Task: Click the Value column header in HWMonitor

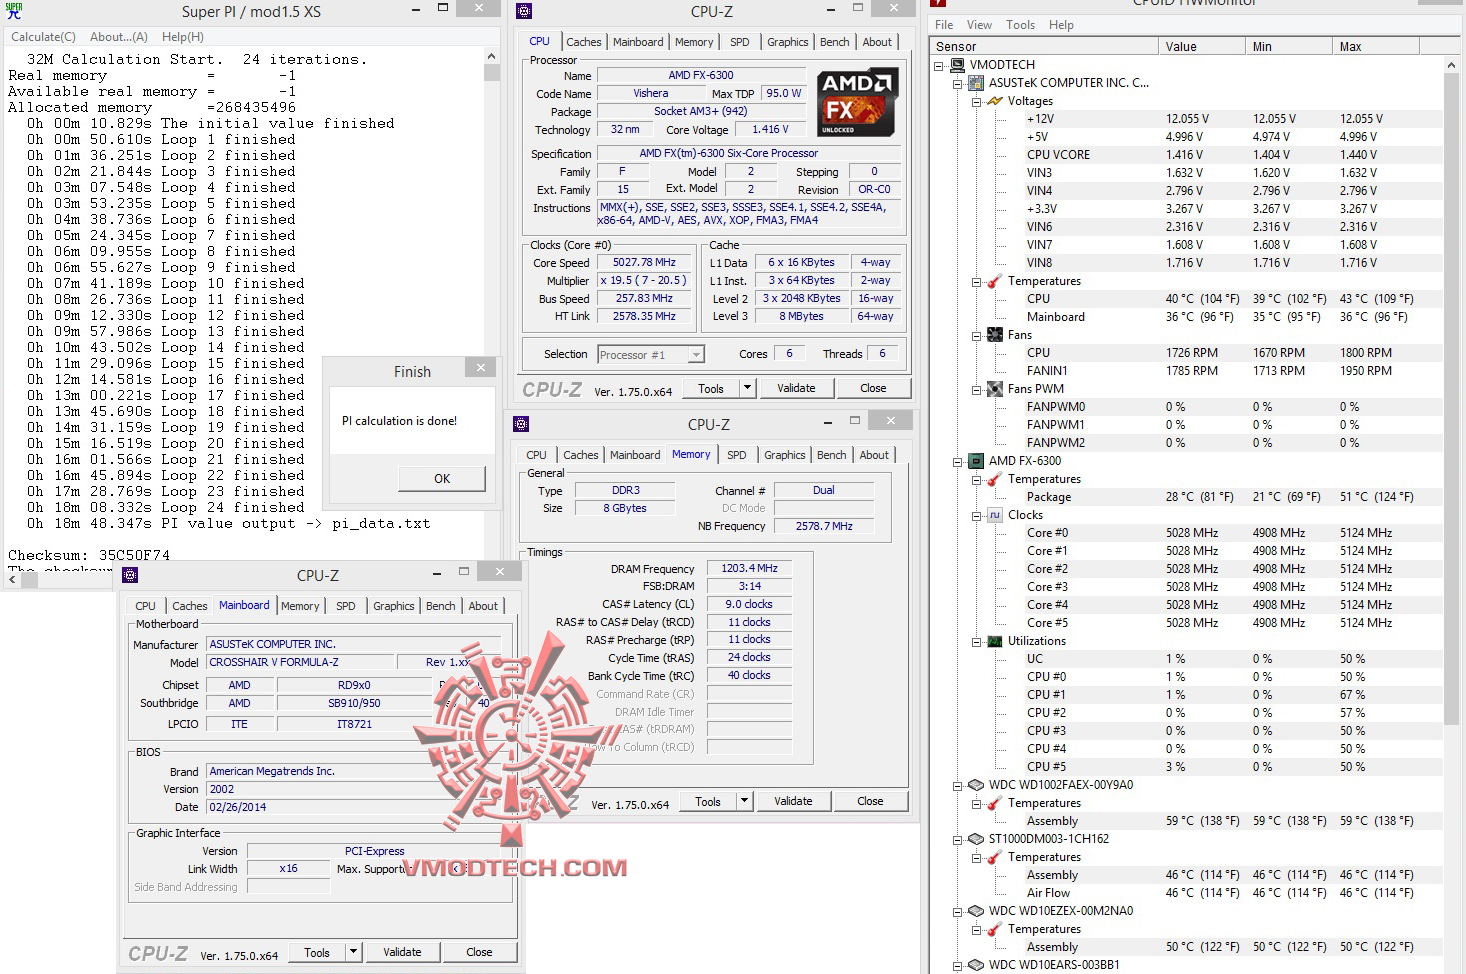Action: tap(1202, 46)
